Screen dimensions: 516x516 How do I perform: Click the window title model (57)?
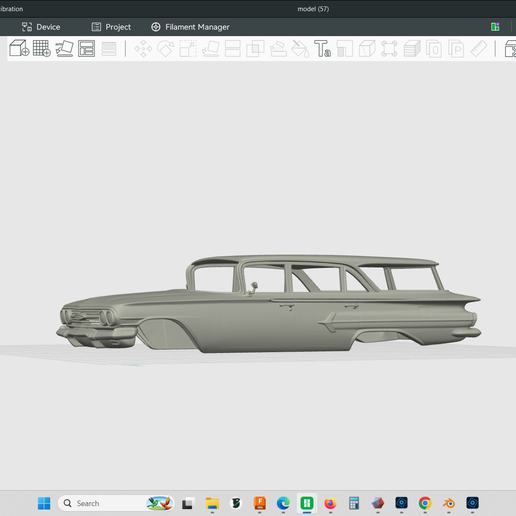click(313, 9)
